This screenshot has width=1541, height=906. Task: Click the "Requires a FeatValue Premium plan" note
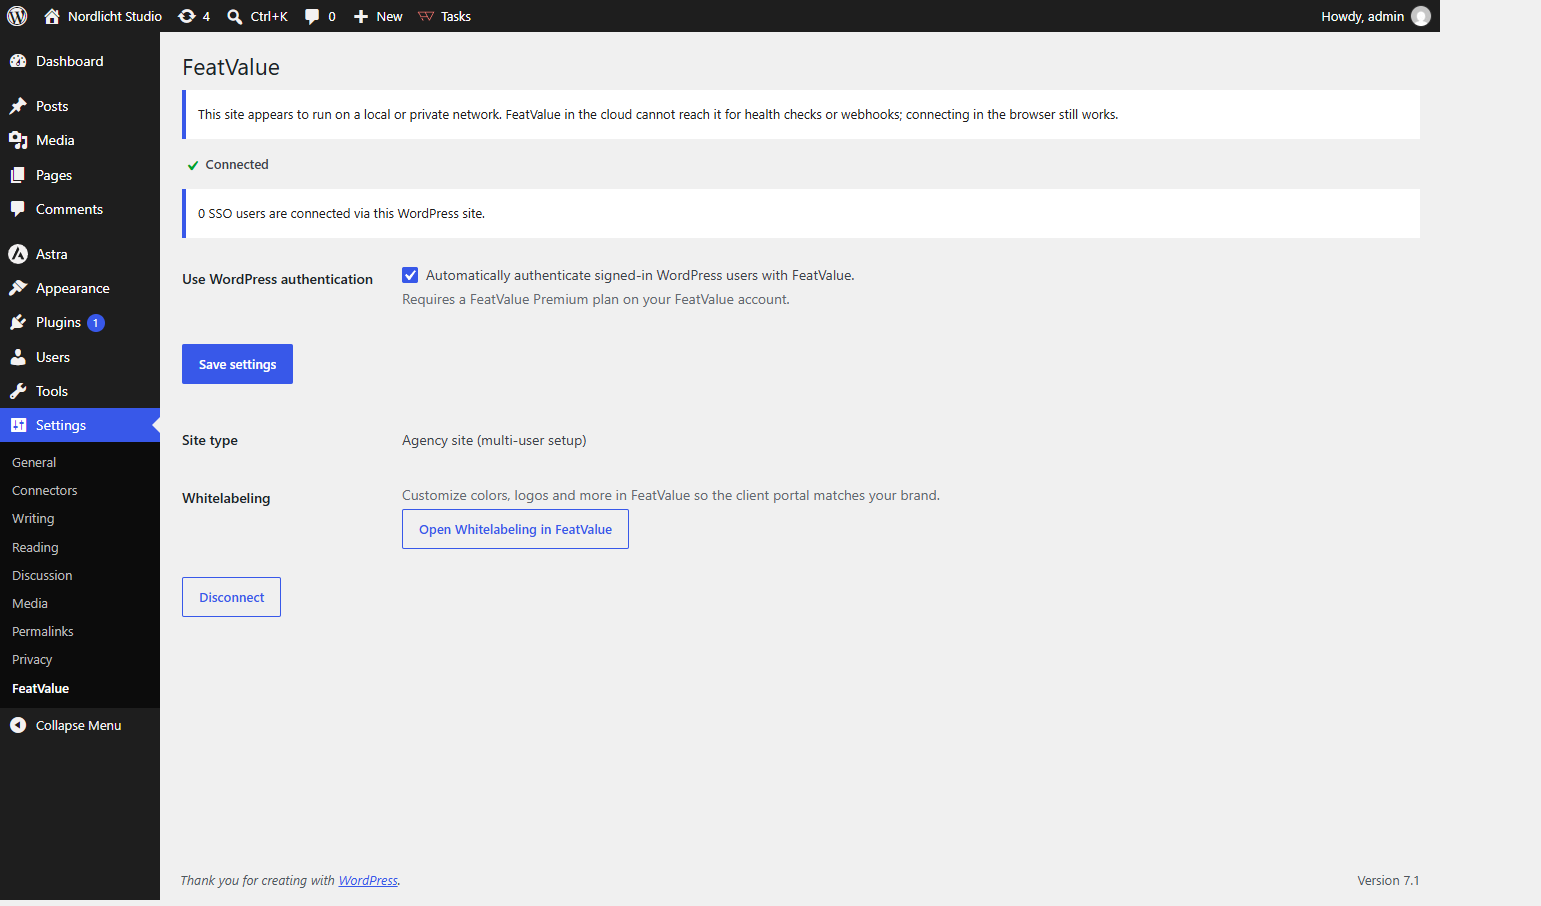596,299
